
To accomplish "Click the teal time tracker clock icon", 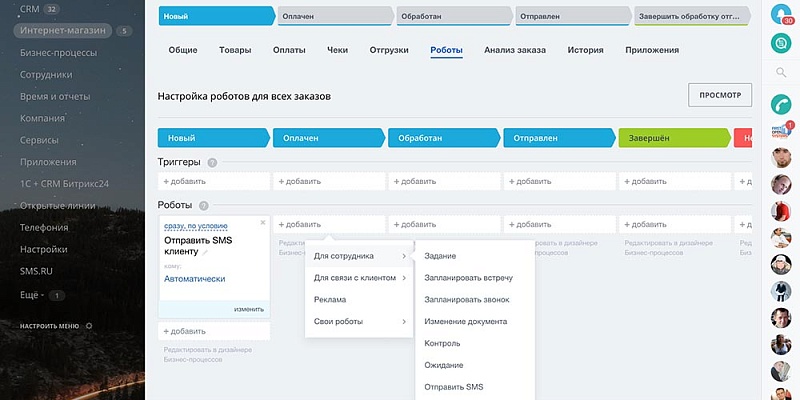I will [782, 43].
